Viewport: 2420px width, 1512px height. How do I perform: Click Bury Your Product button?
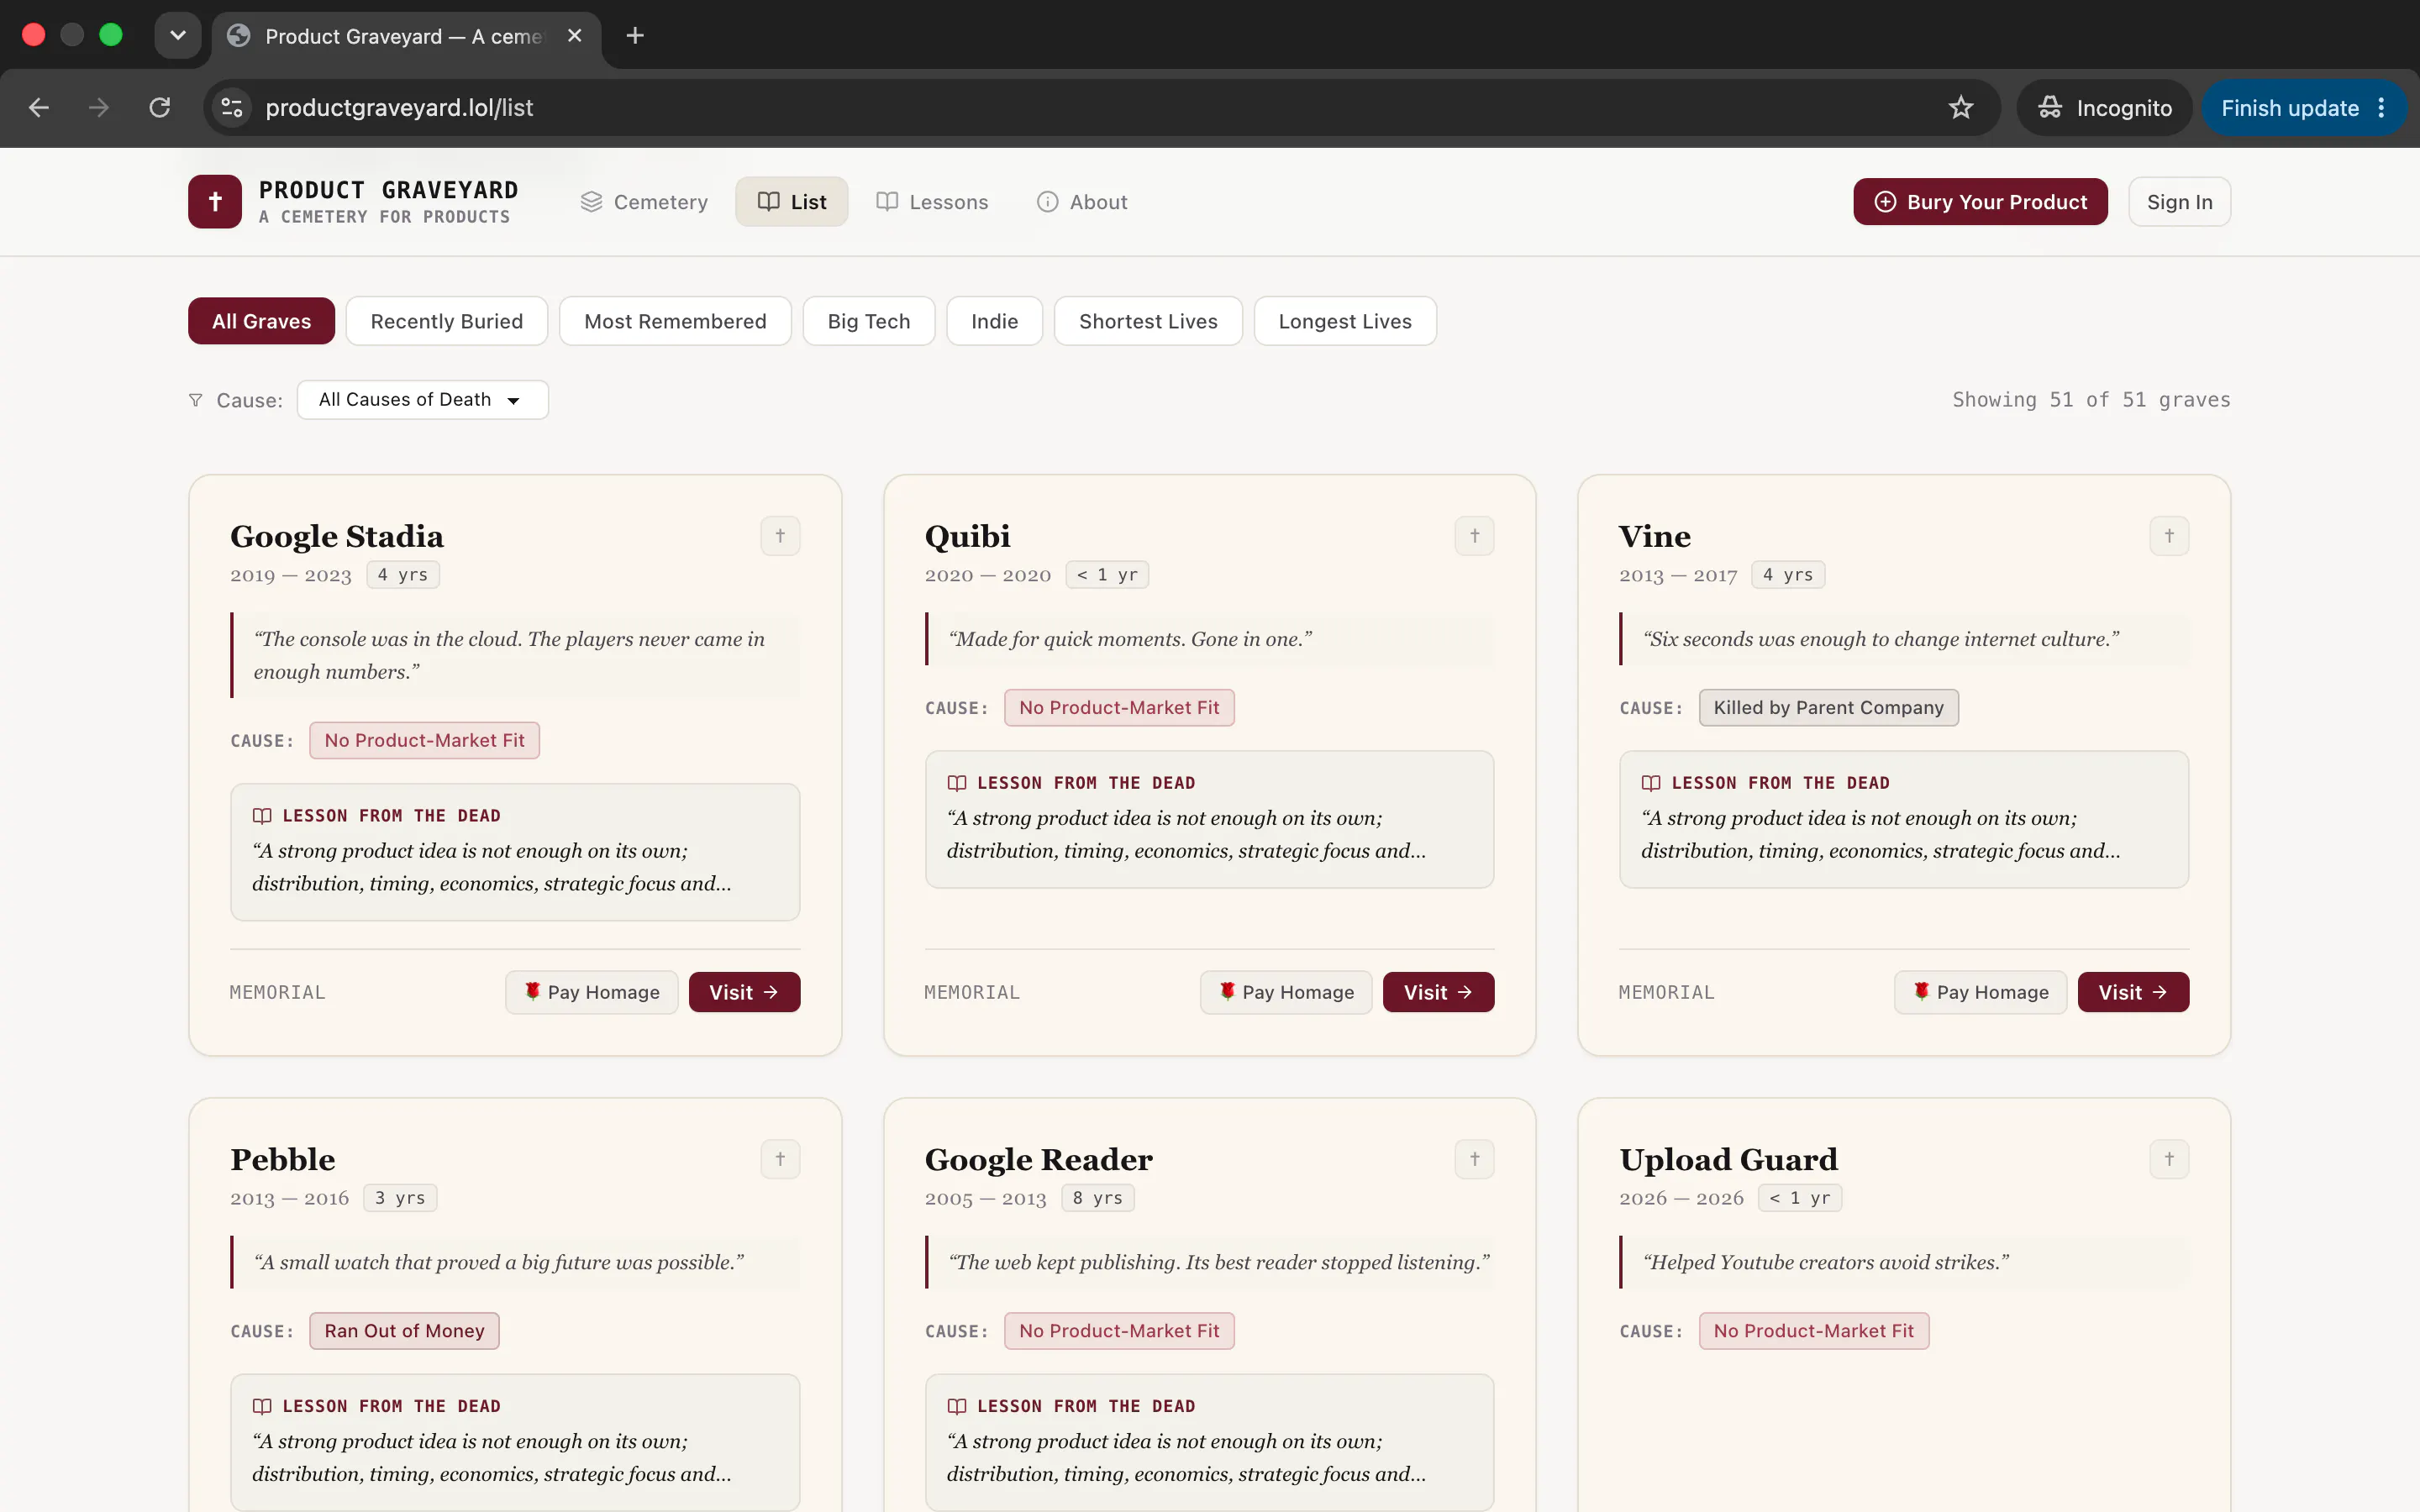[x=1980, y=202]
